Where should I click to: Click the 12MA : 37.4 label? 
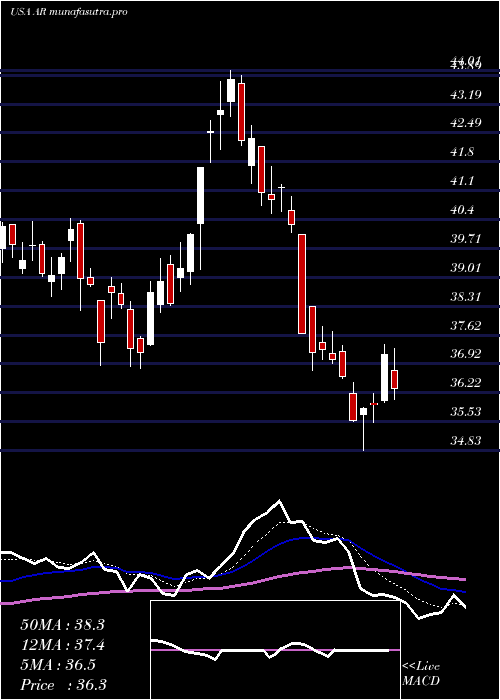(x=62, y=645)
